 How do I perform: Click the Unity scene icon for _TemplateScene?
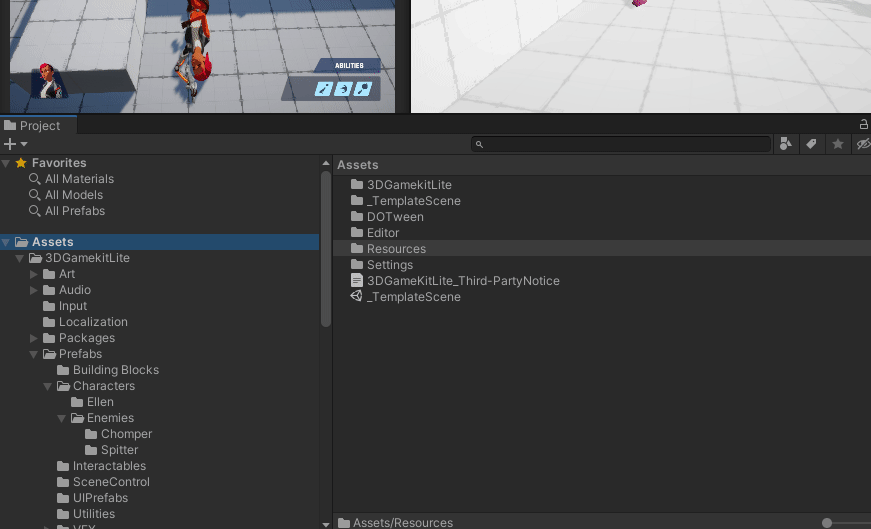357,296
